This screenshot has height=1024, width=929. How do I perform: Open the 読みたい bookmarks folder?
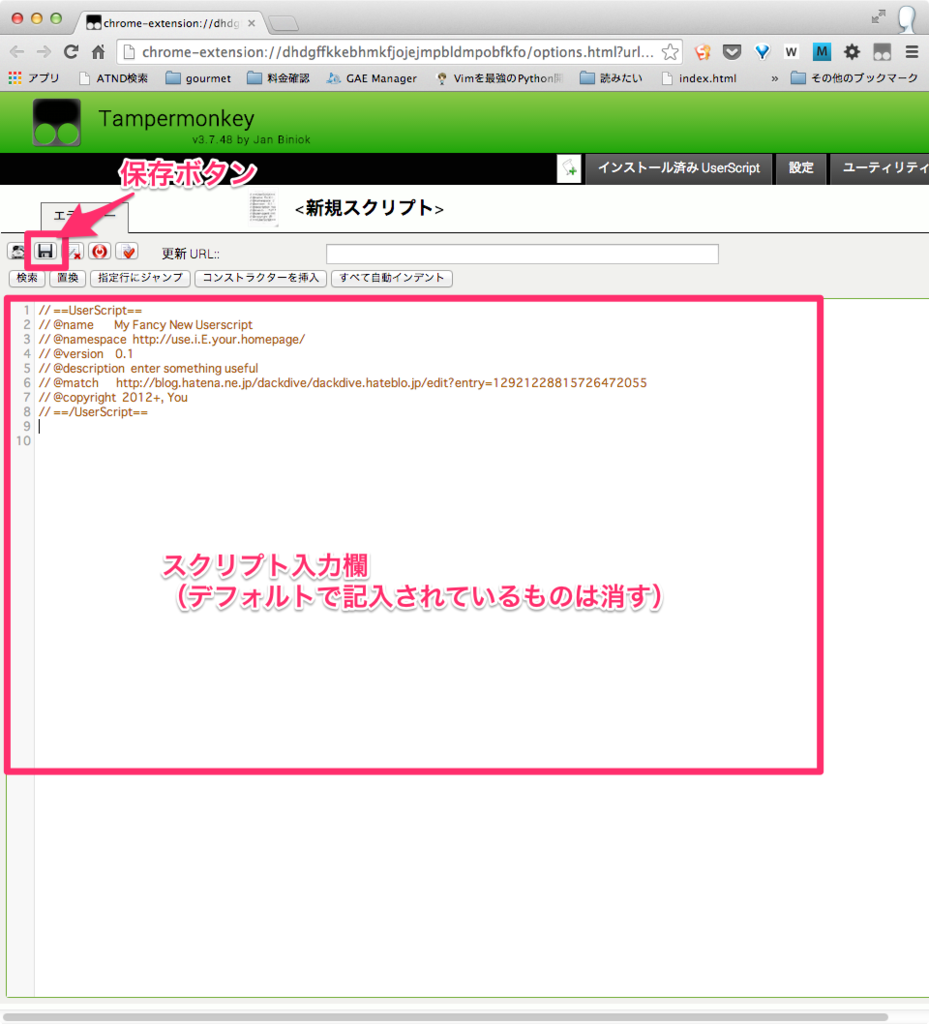click(612, 78)
